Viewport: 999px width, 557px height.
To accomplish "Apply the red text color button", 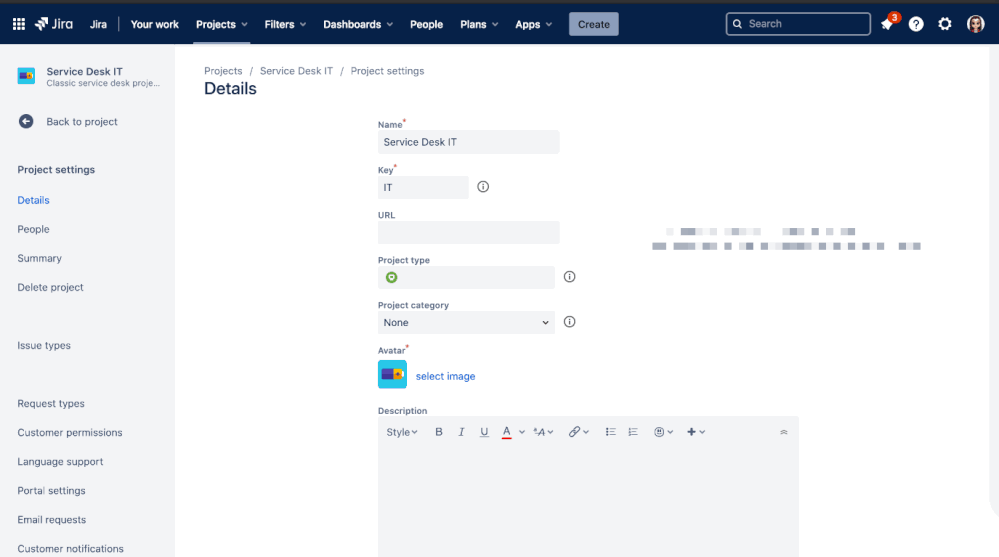I will [x=507, y=432].
